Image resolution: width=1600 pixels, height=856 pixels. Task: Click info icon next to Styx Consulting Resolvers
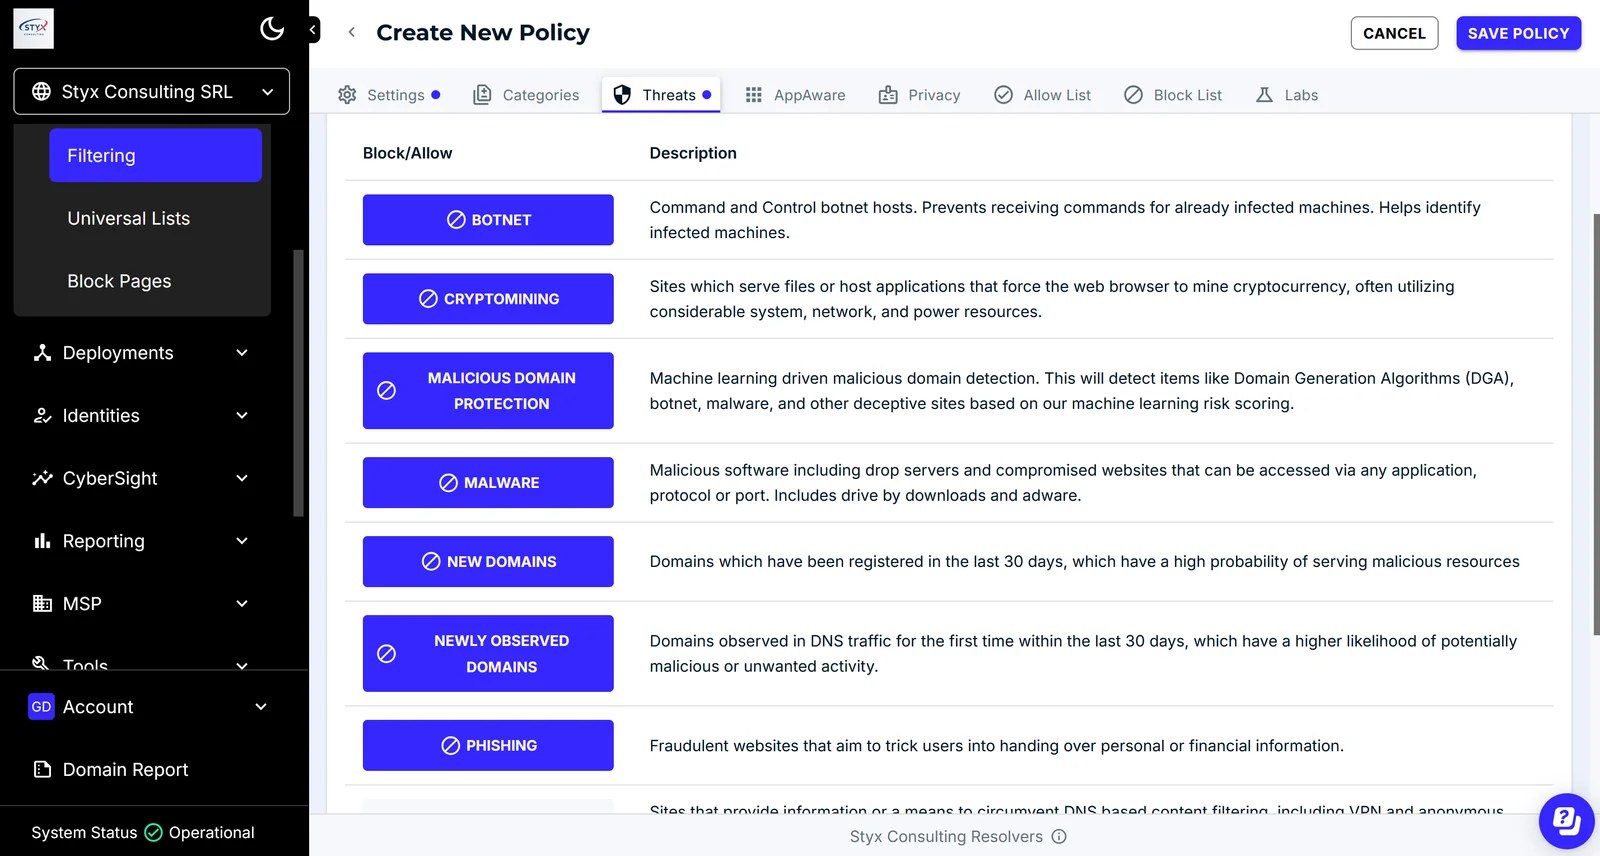point(1059,836)
